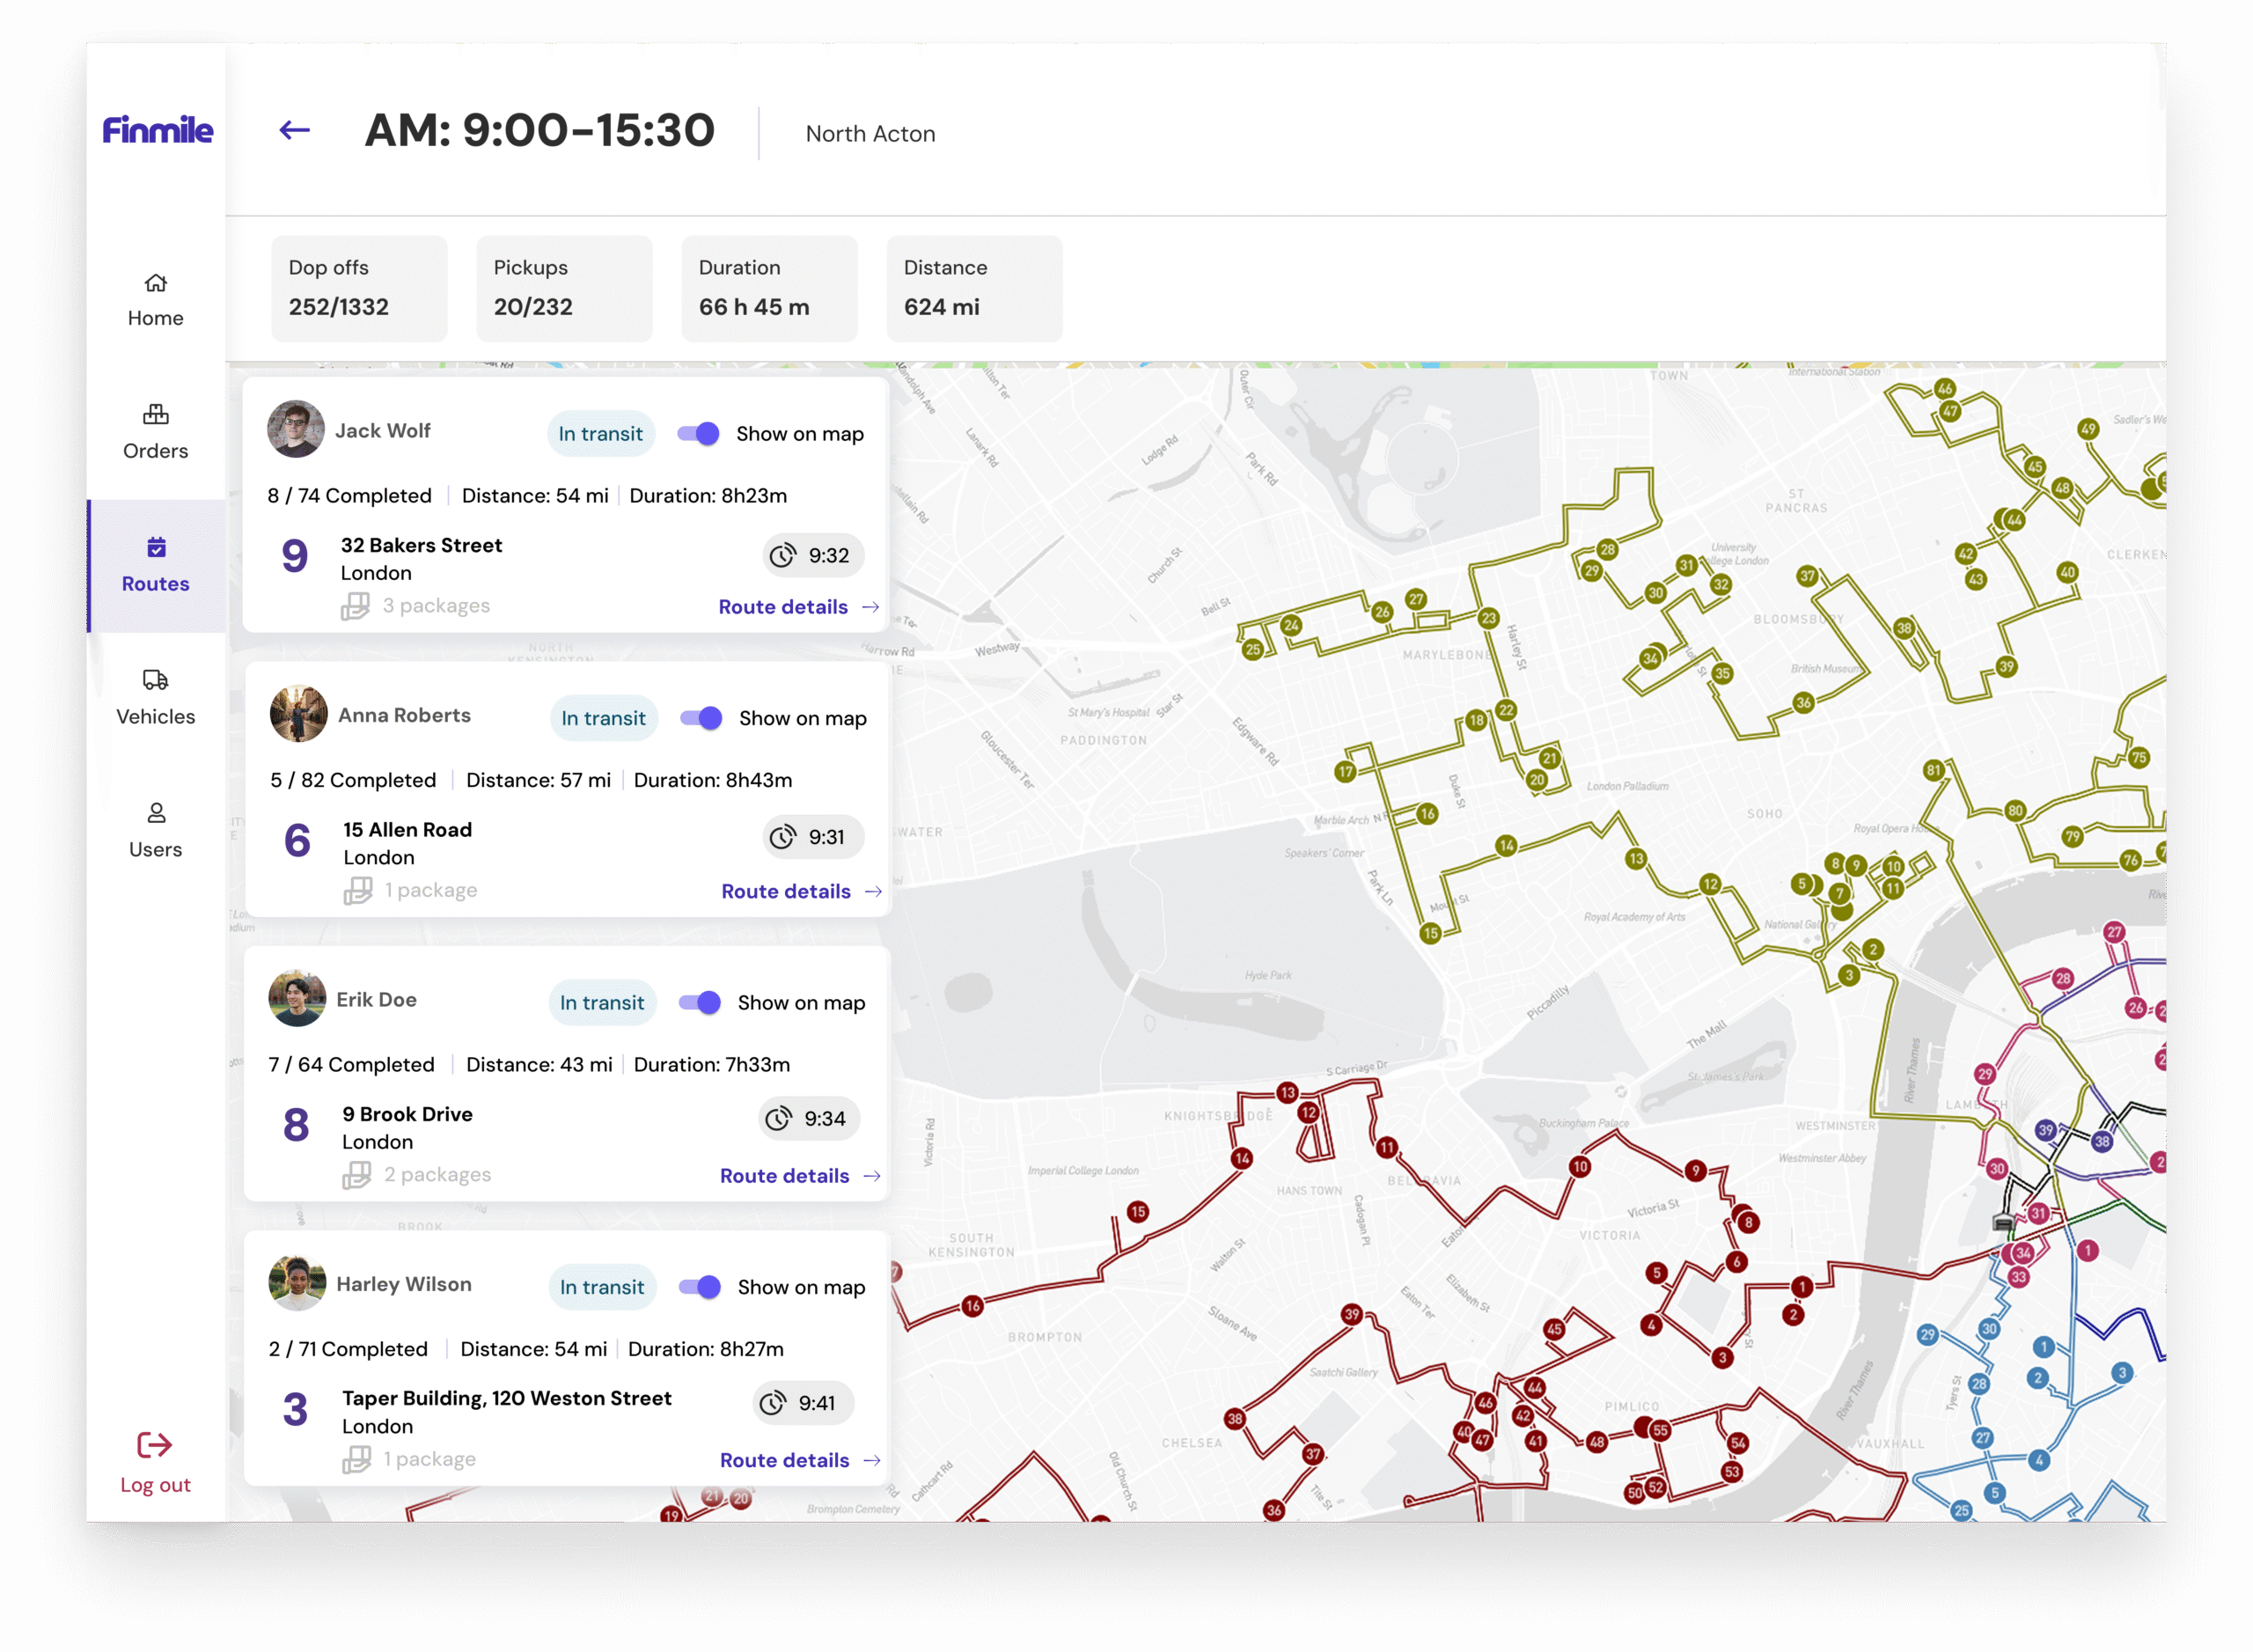Disable Show on map for Erik Doe

click(x=700, y=1002)
